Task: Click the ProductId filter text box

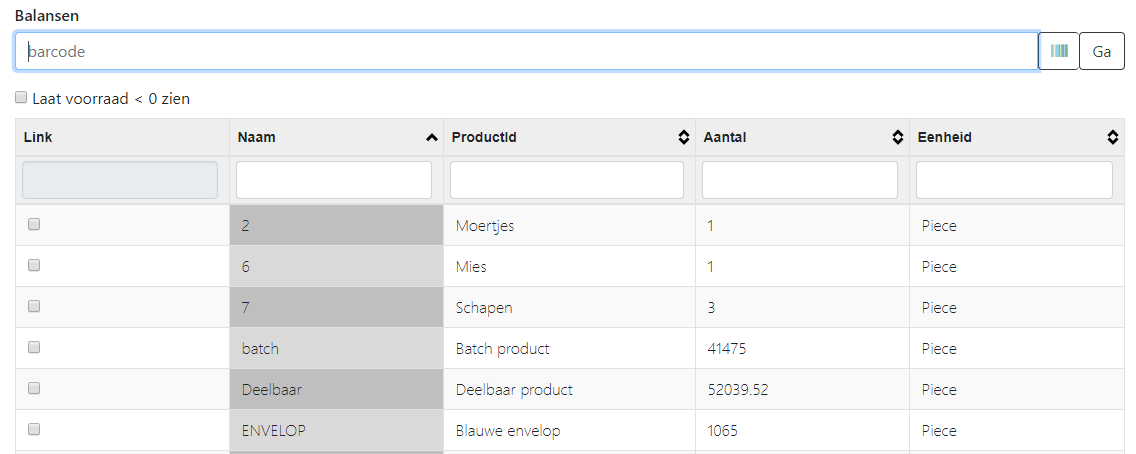Action: coord(567,180)
